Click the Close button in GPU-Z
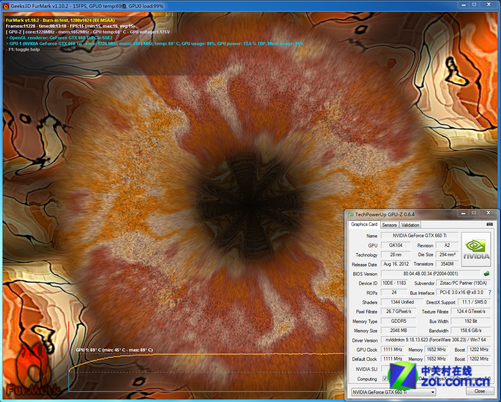 (480, 391)
